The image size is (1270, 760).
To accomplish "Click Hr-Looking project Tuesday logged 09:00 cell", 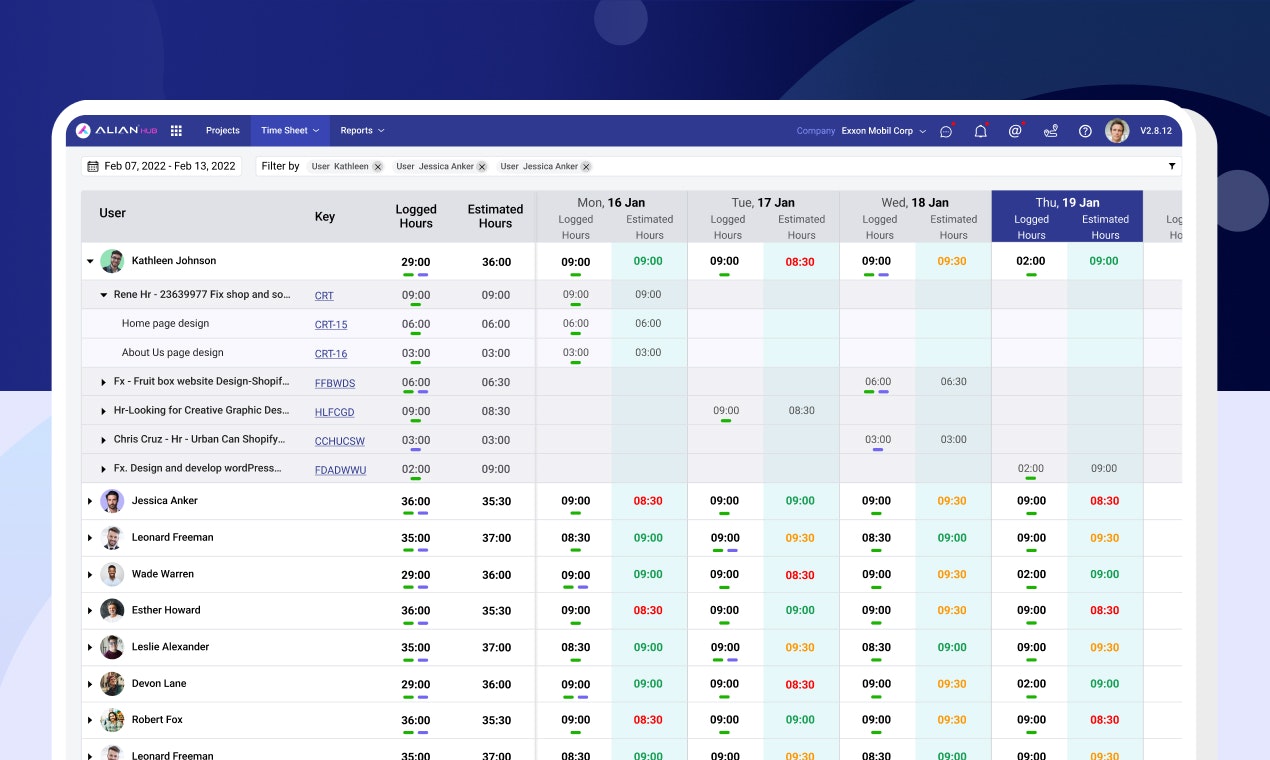I will 726,411.
